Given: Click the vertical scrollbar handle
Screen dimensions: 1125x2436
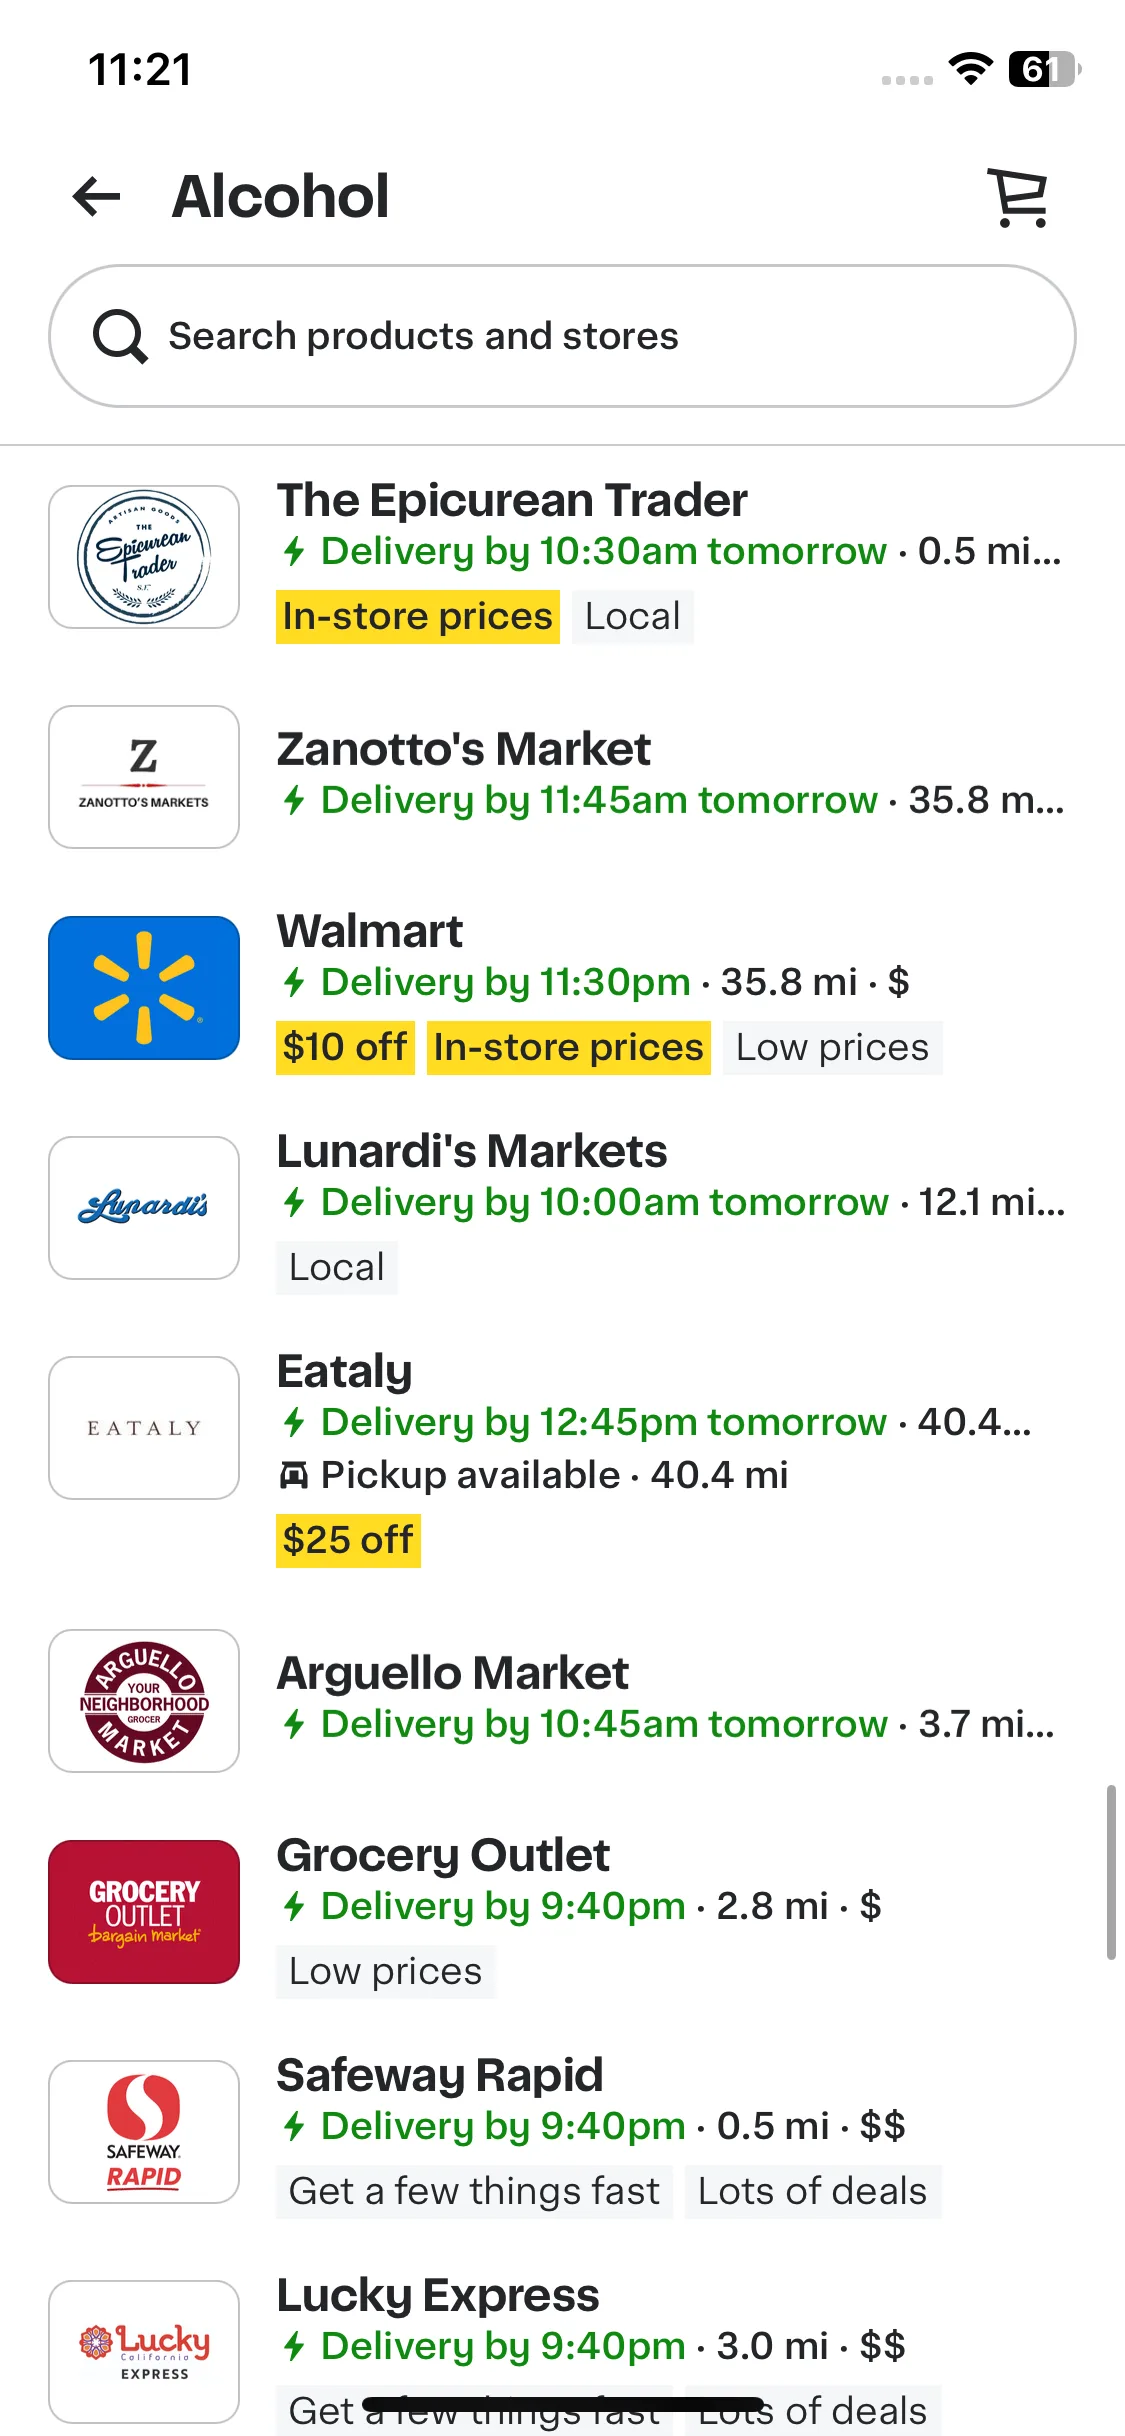Looking at the screenshot, I should pos(1111,1872).
